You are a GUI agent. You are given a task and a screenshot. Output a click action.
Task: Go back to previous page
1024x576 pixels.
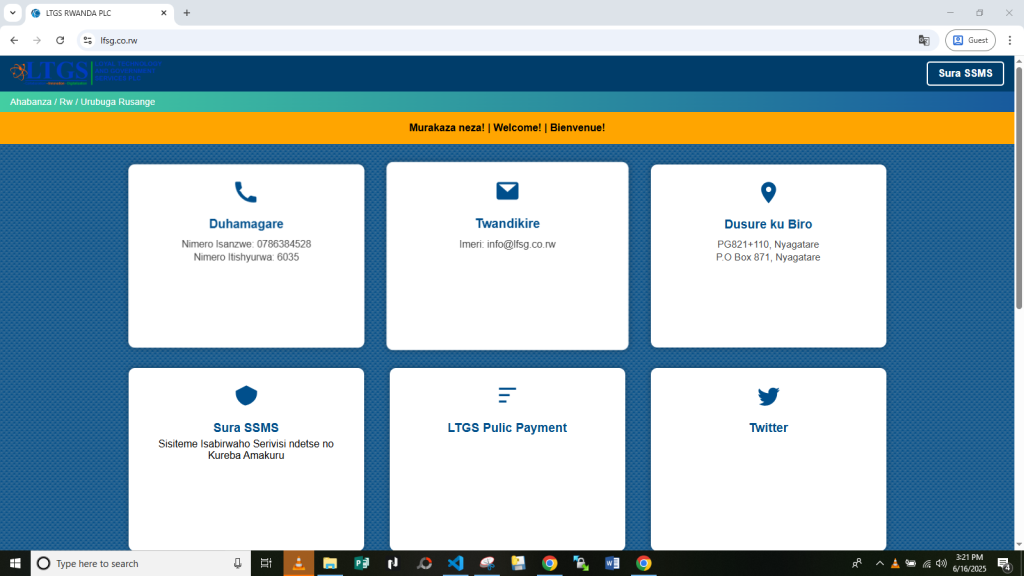14,40
